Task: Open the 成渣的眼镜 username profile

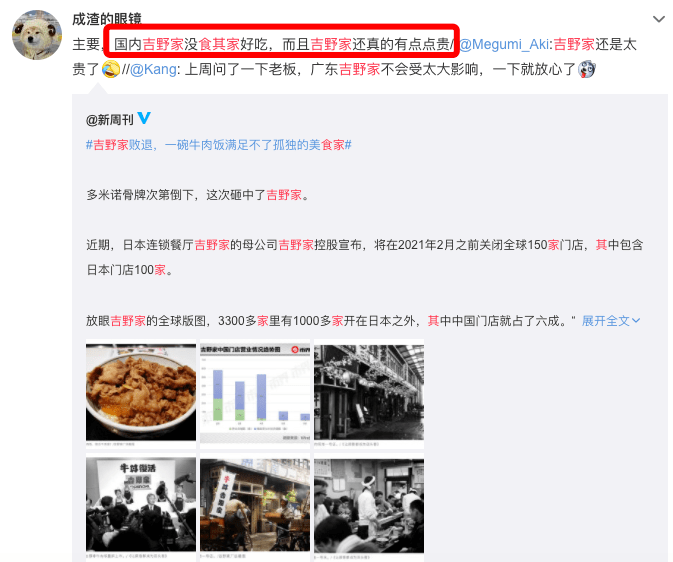Action: coord(107,19)
